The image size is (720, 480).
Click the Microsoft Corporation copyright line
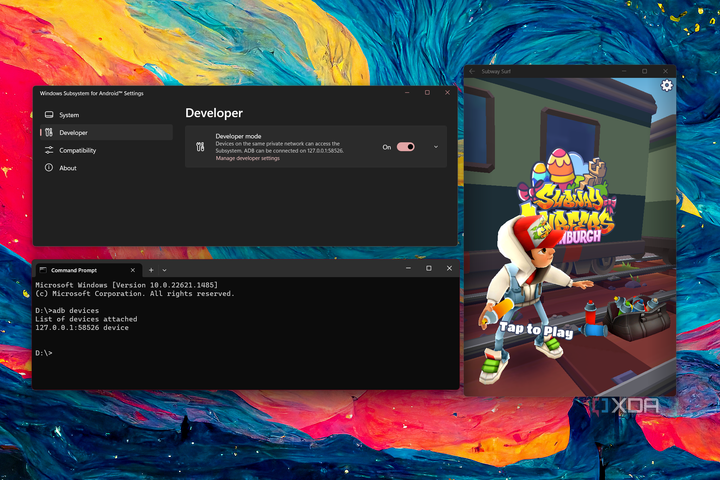tap(135, 294)
